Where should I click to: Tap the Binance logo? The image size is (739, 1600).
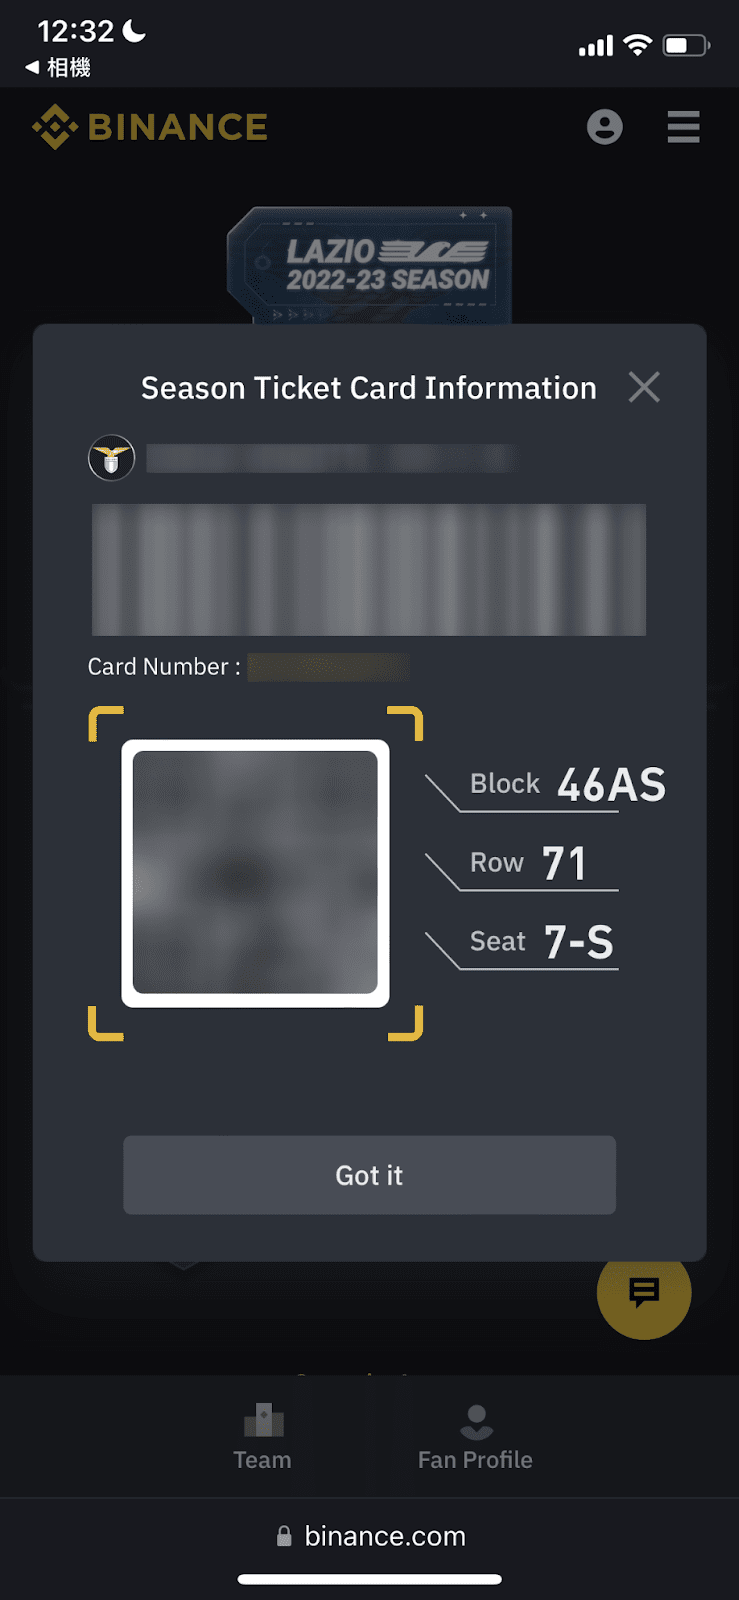150,127
